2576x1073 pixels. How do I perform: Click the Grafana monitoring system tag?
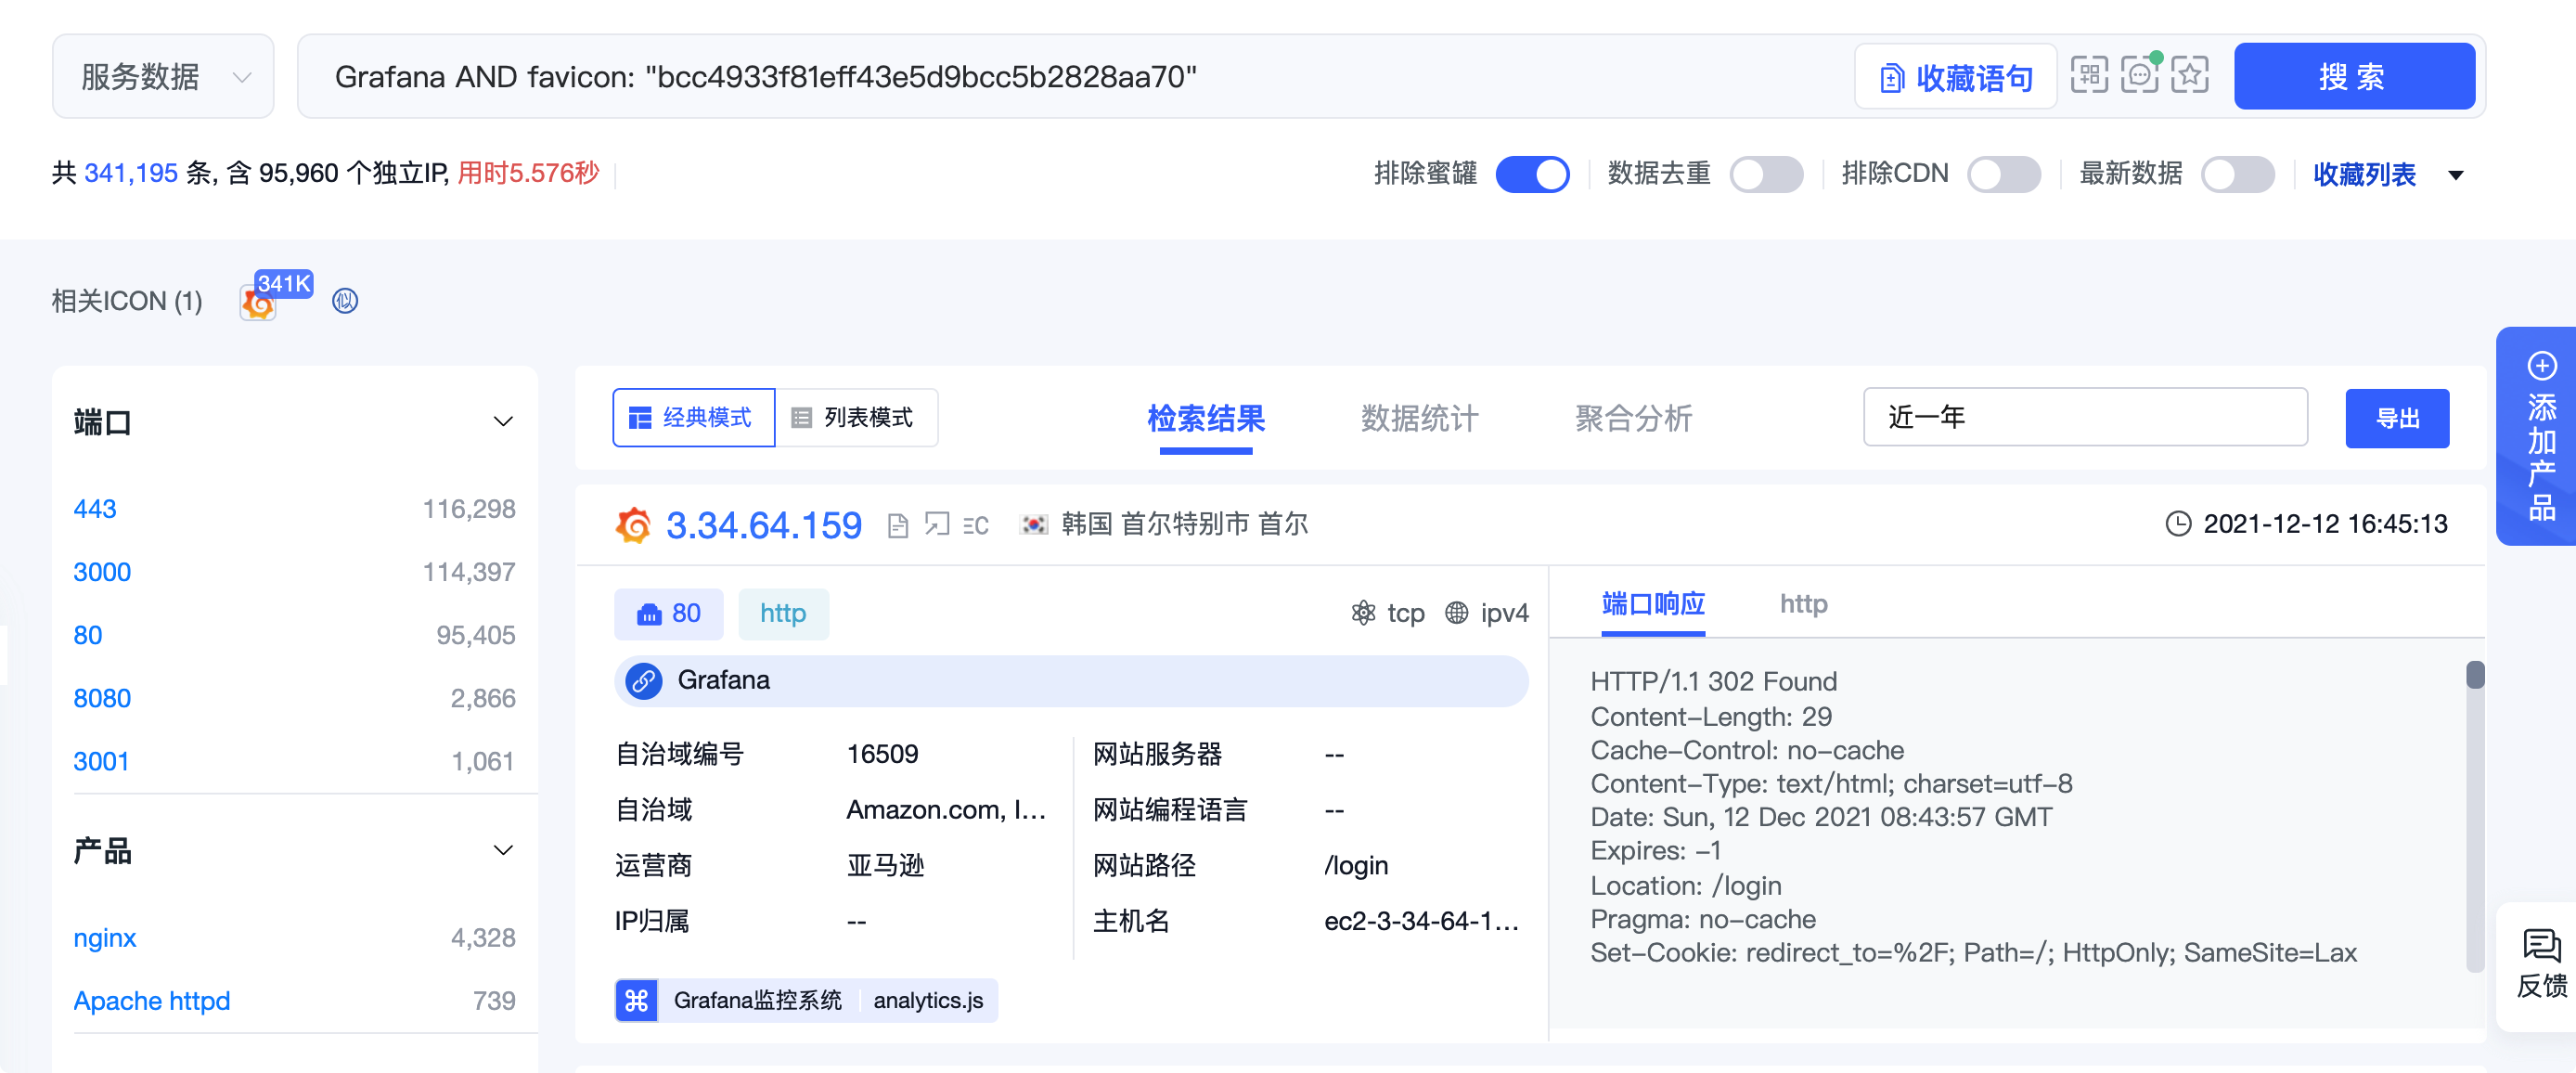pos(757,1000)
